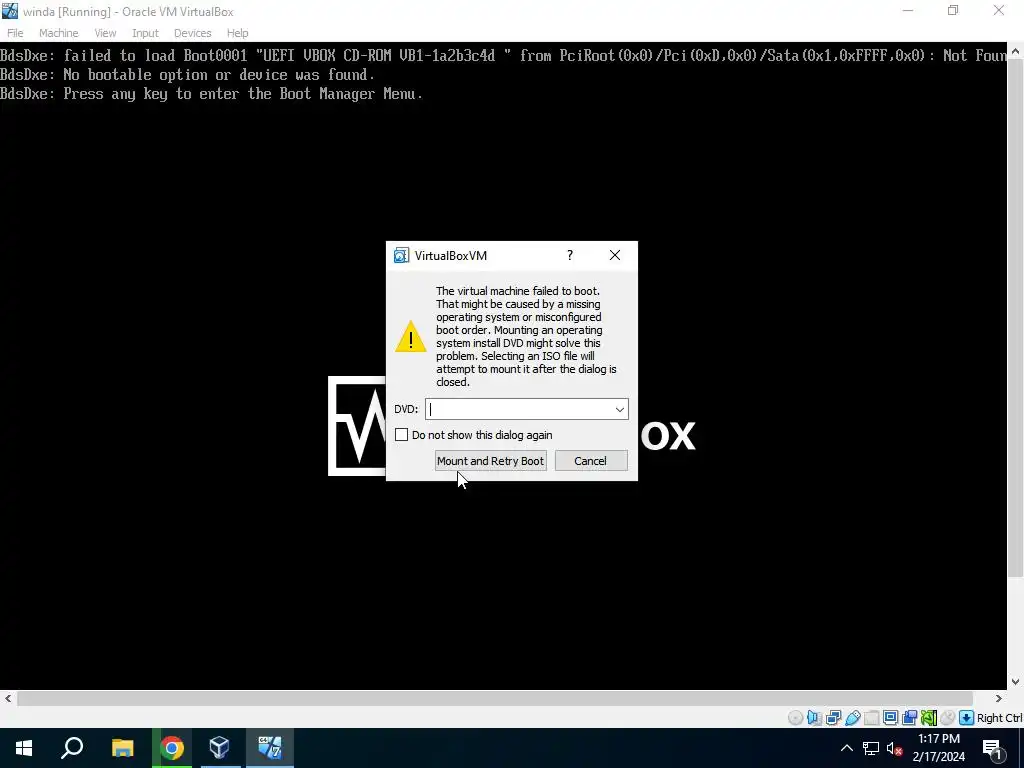Click the CPU execution engine icon
1024x768 pixels.
click(x=929, y=718)
